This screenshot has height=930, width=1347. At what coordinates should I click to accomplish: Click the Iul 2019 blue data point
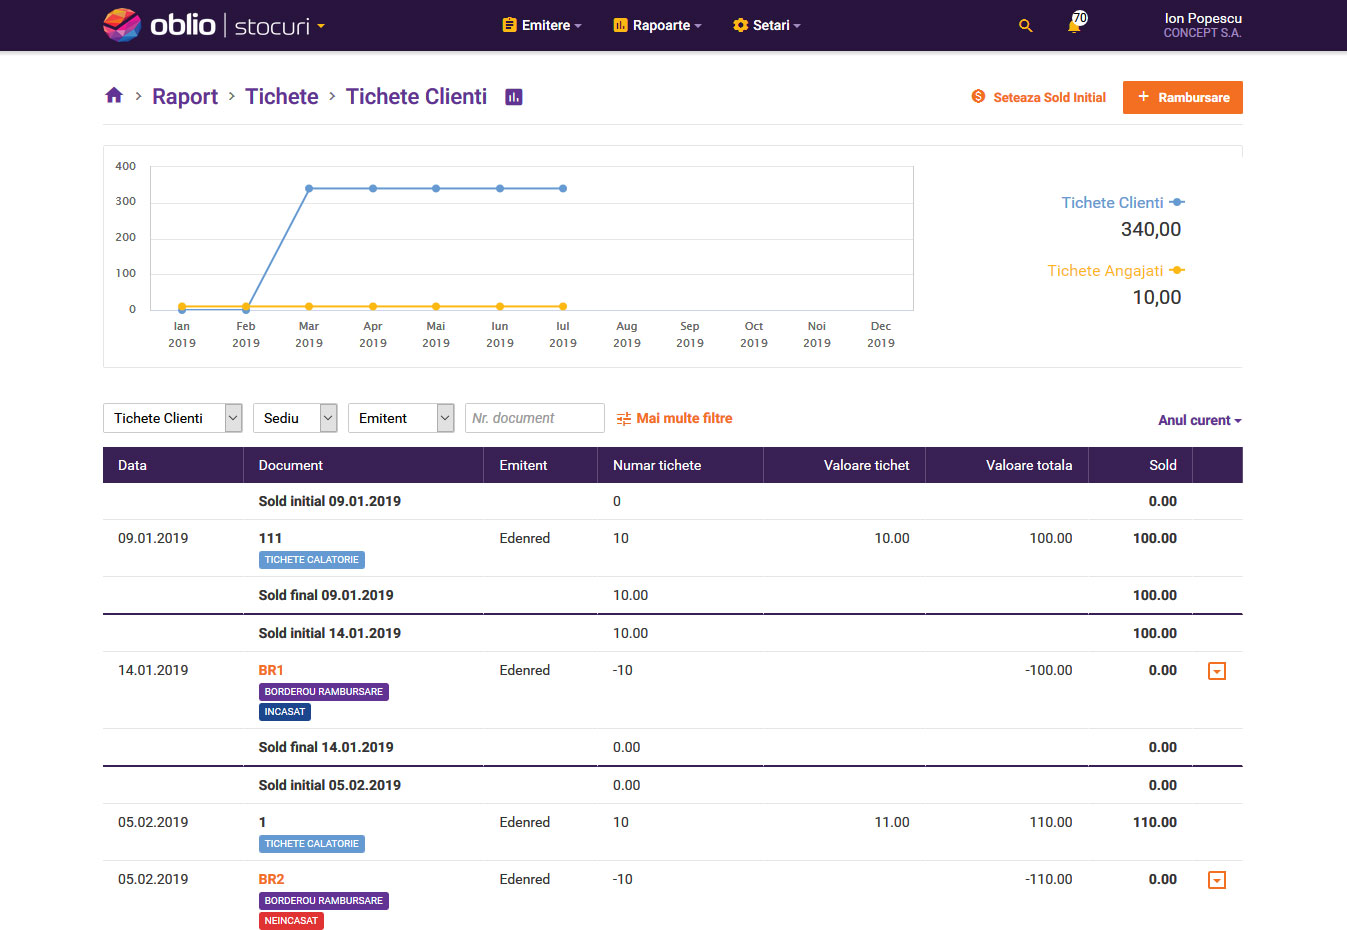(563, 188)
